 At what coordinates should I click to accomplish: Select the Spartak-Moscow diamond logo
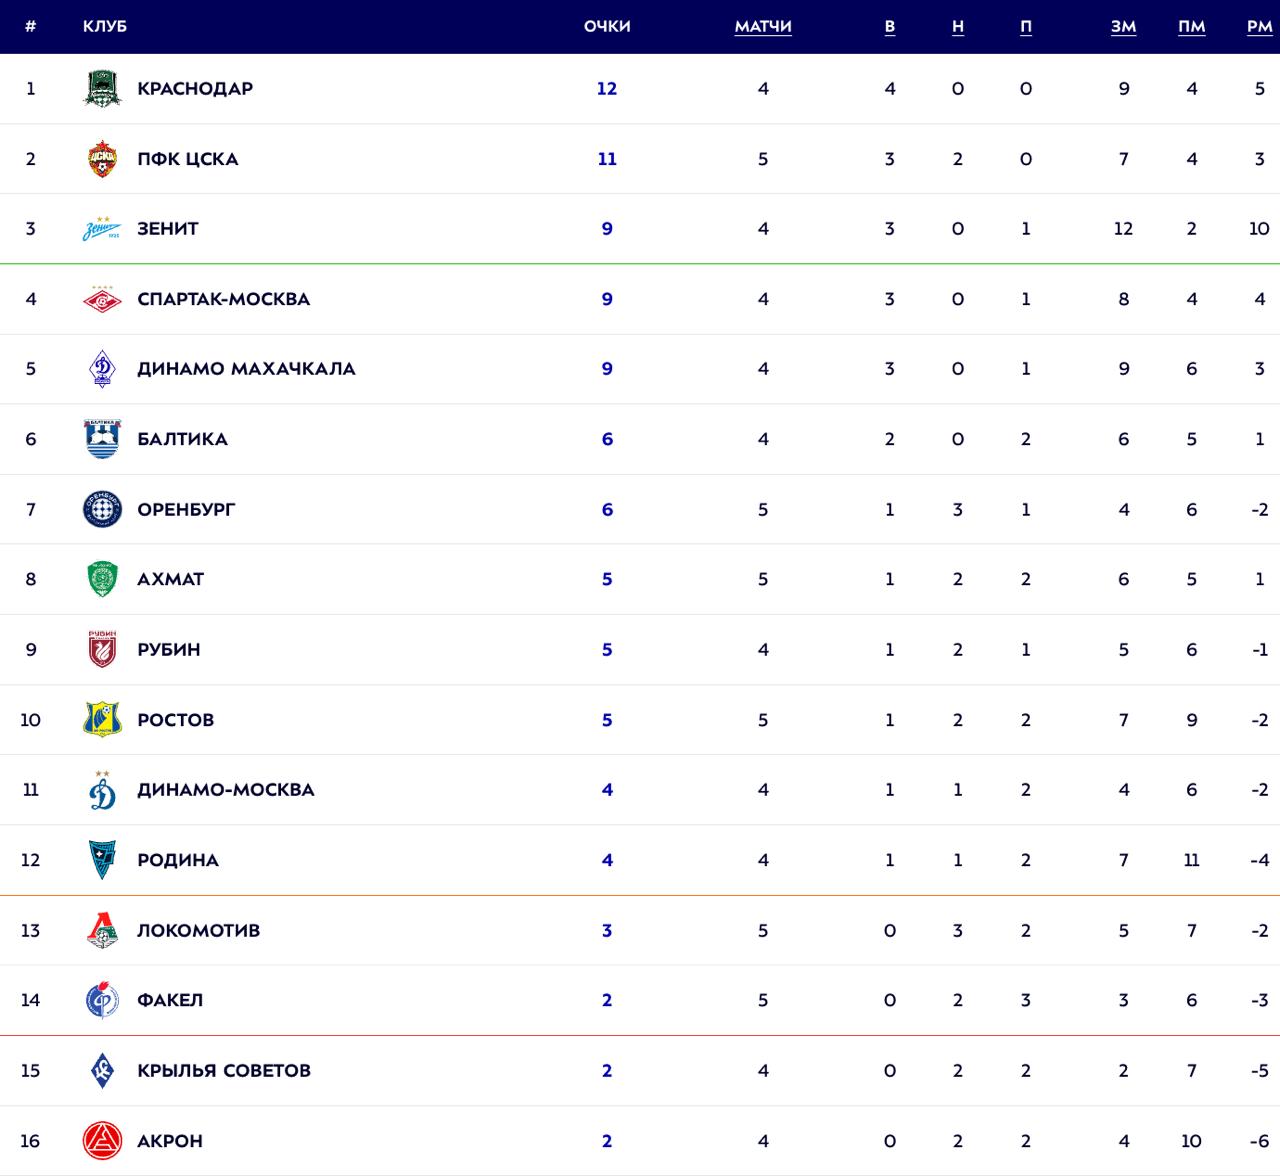coord(102,299)
